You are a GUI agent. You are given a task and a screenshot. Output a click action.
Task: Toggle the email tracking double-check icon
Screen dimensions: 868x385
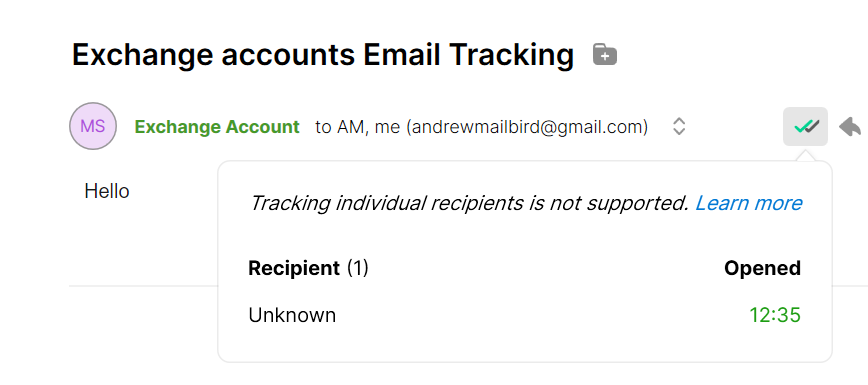point(805,127)
